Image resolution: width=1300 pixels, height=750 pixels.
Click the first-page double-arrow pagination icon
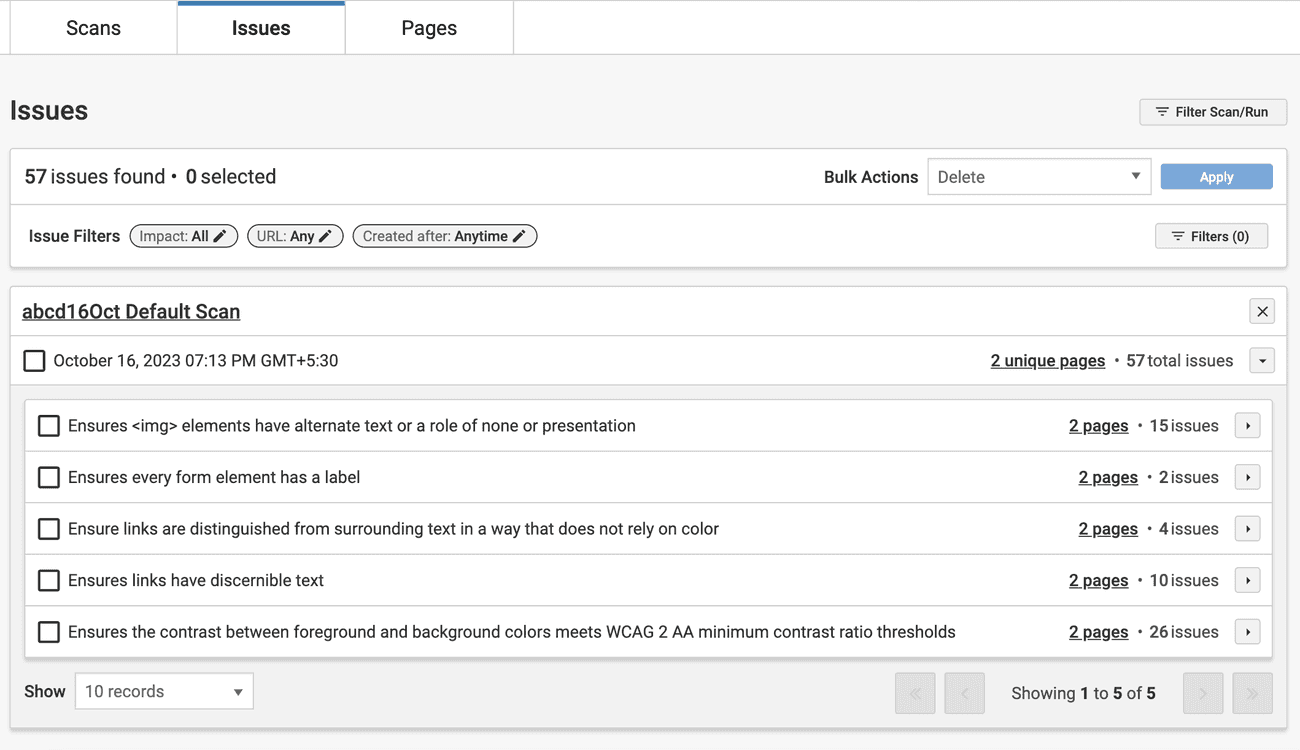tap(915, 692)
